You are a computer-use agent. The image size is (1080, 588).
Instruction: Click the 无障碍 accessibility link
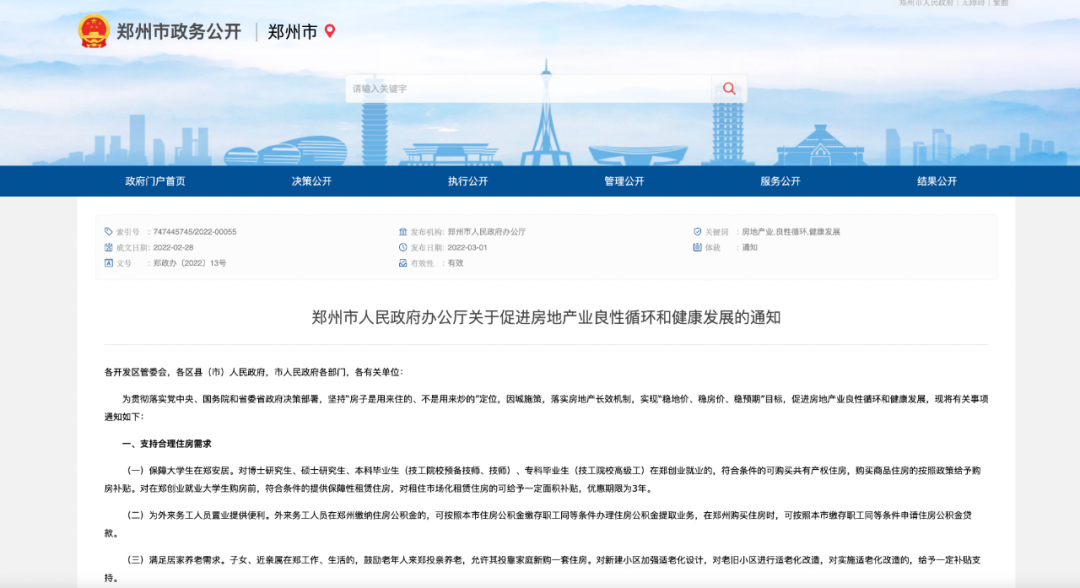[x=973, y=3]
